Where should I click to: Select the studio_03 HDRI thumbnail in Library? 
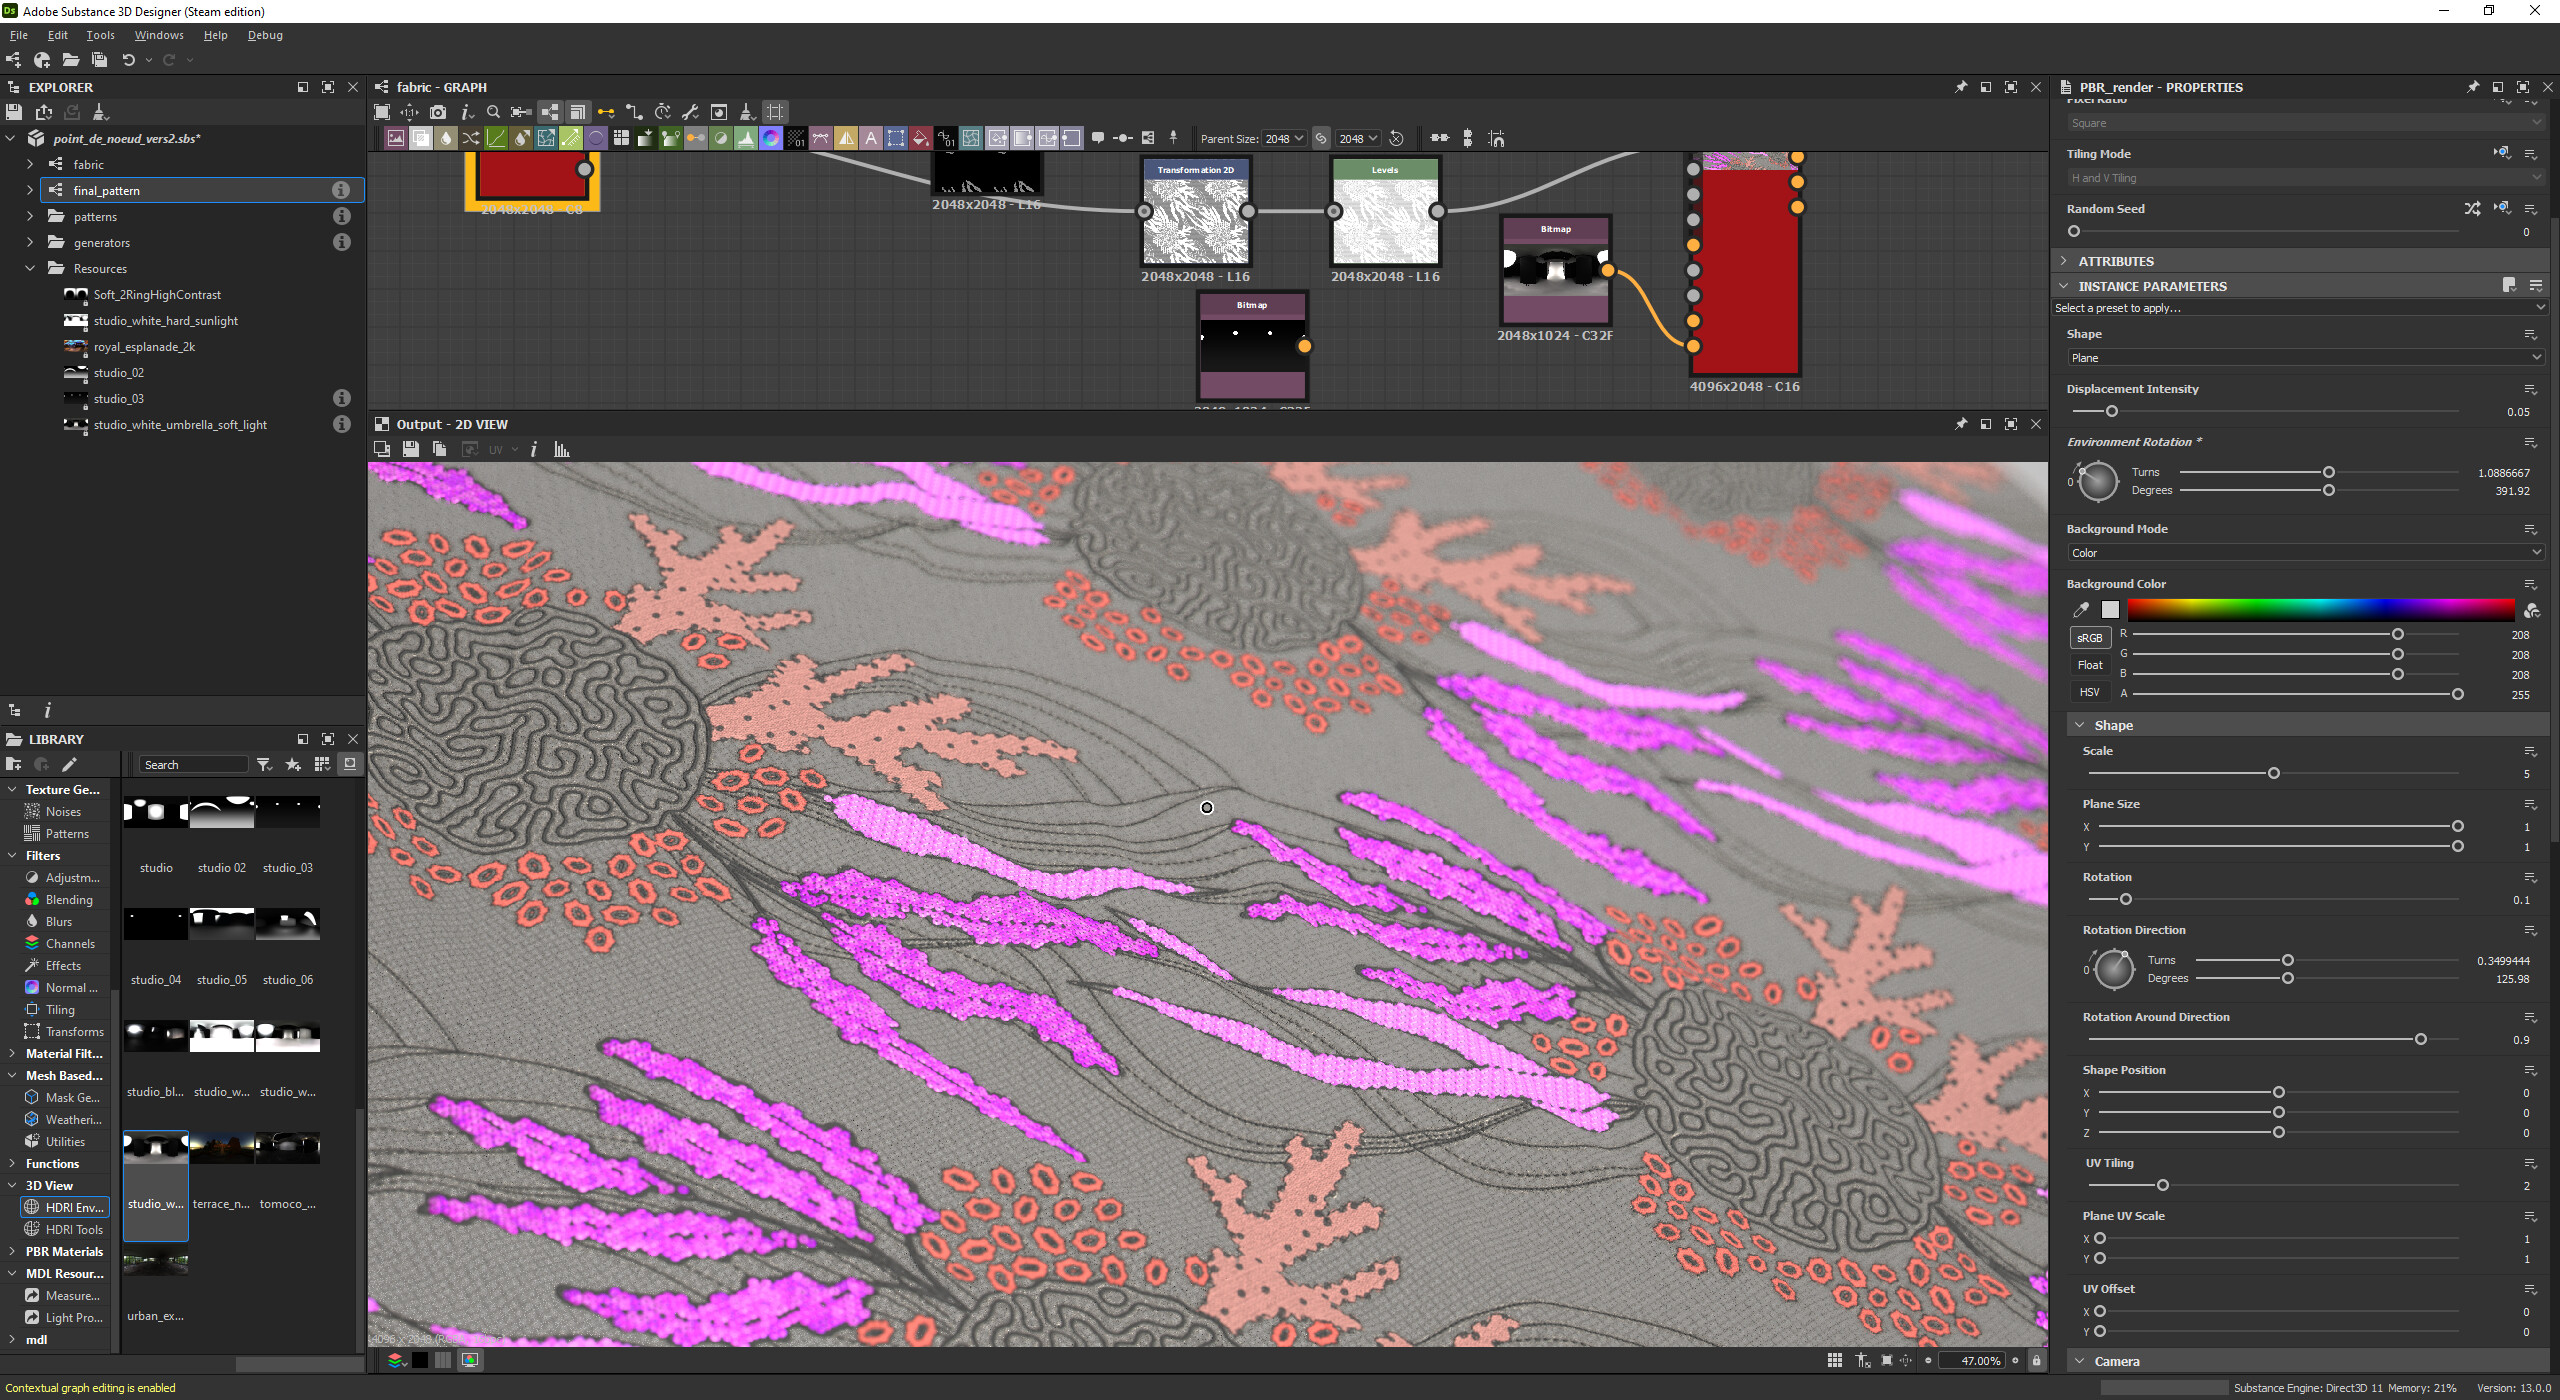click(287, 811)
